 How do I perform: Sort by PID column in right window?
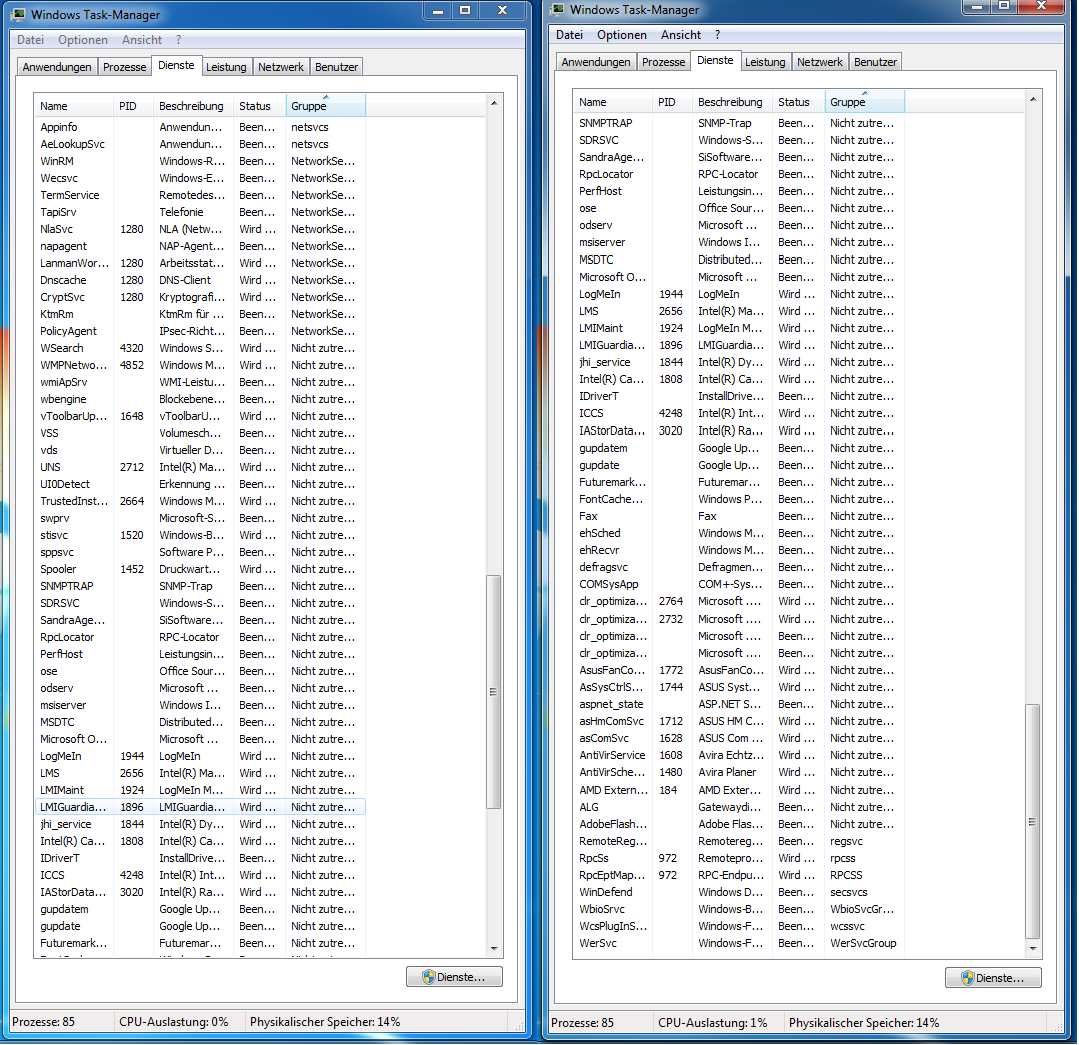point(672,102)
